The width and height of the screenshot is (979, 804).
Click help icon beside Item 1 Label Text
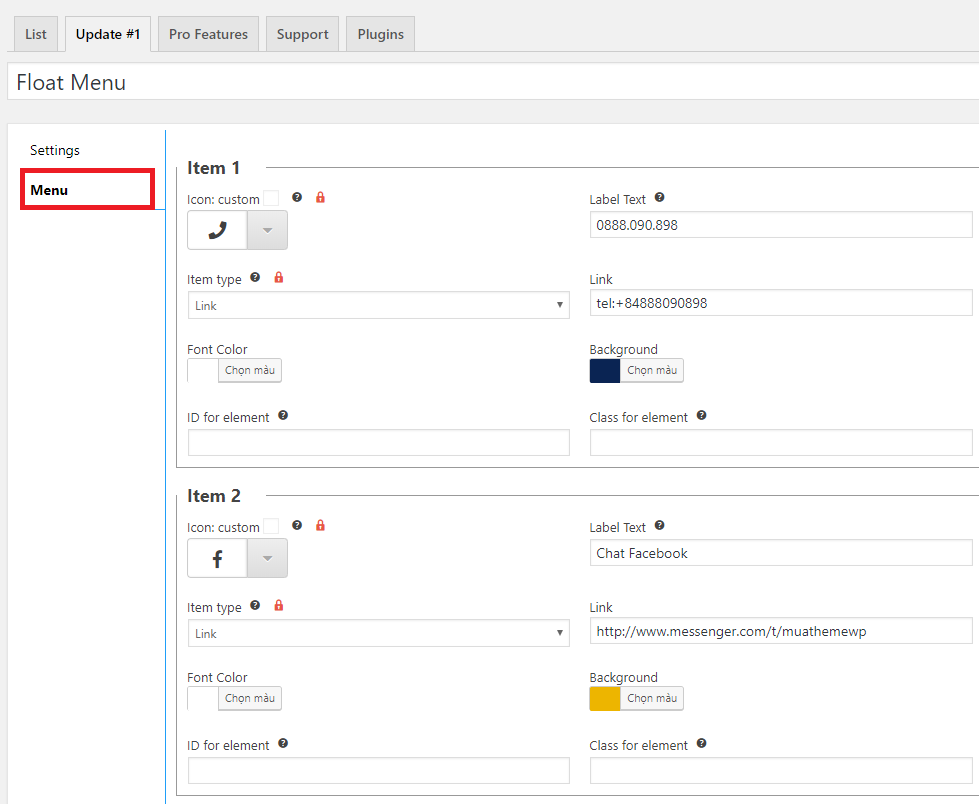click(x=659, y=198)
